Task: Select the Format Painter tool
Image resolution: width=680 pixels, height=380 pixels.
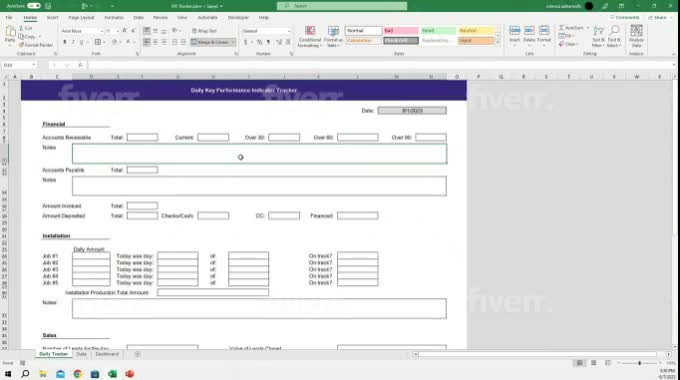Action: pos(36,45)
